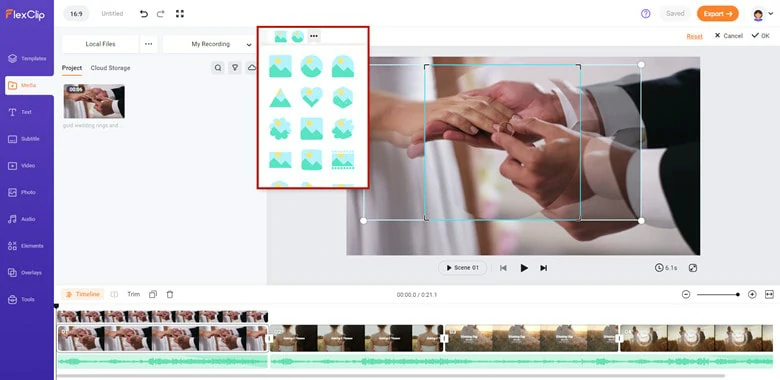Open the Templates sidebar panel
Image resolution: width=780 pixels, height=380 pixels.
tap(27, 59)
